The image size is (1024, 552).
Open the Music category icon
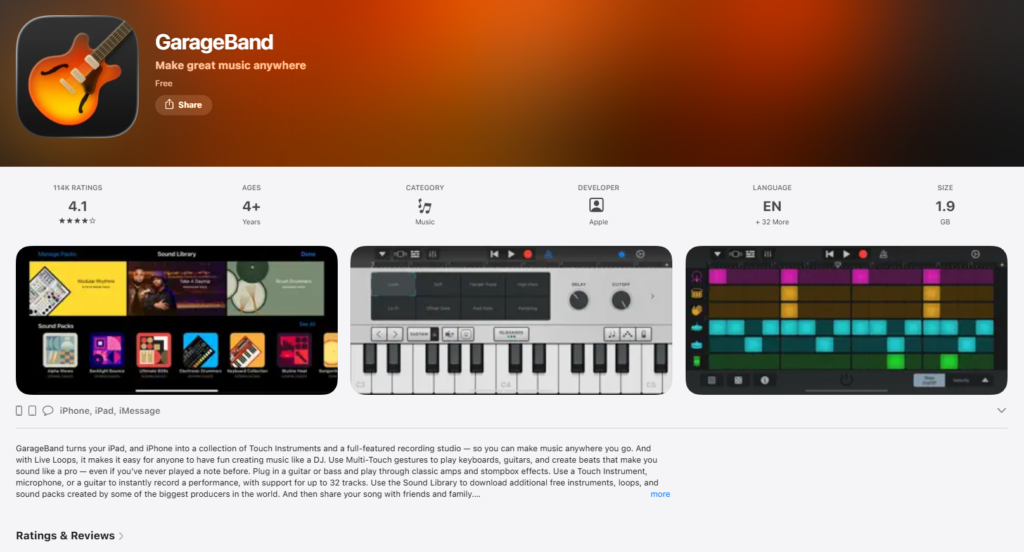pos(424,206)
